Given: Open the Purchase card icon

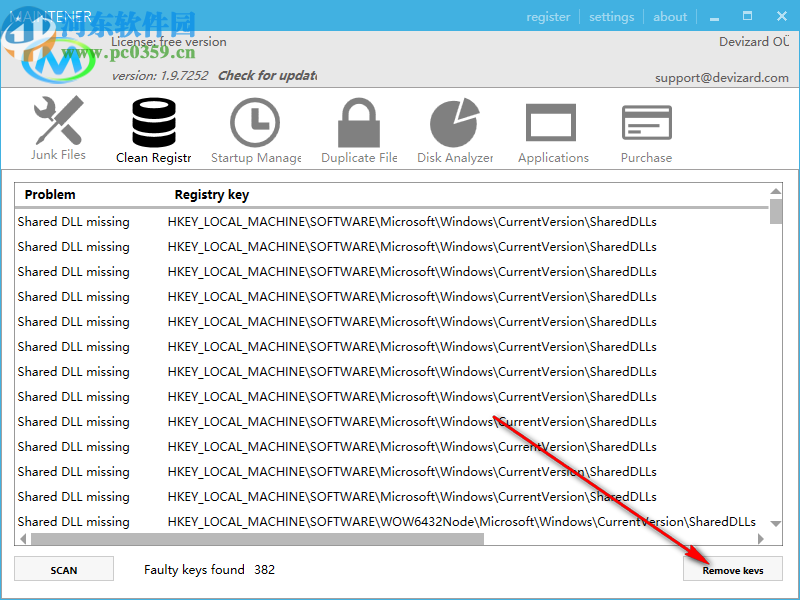Looking at the screenshot, I should tap(646, 122).
